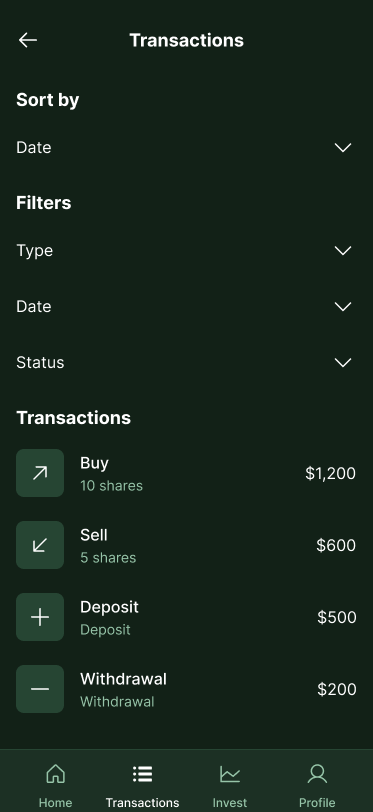
Task: Click the Buy transaction arrow icon
Action: point(40,473)
